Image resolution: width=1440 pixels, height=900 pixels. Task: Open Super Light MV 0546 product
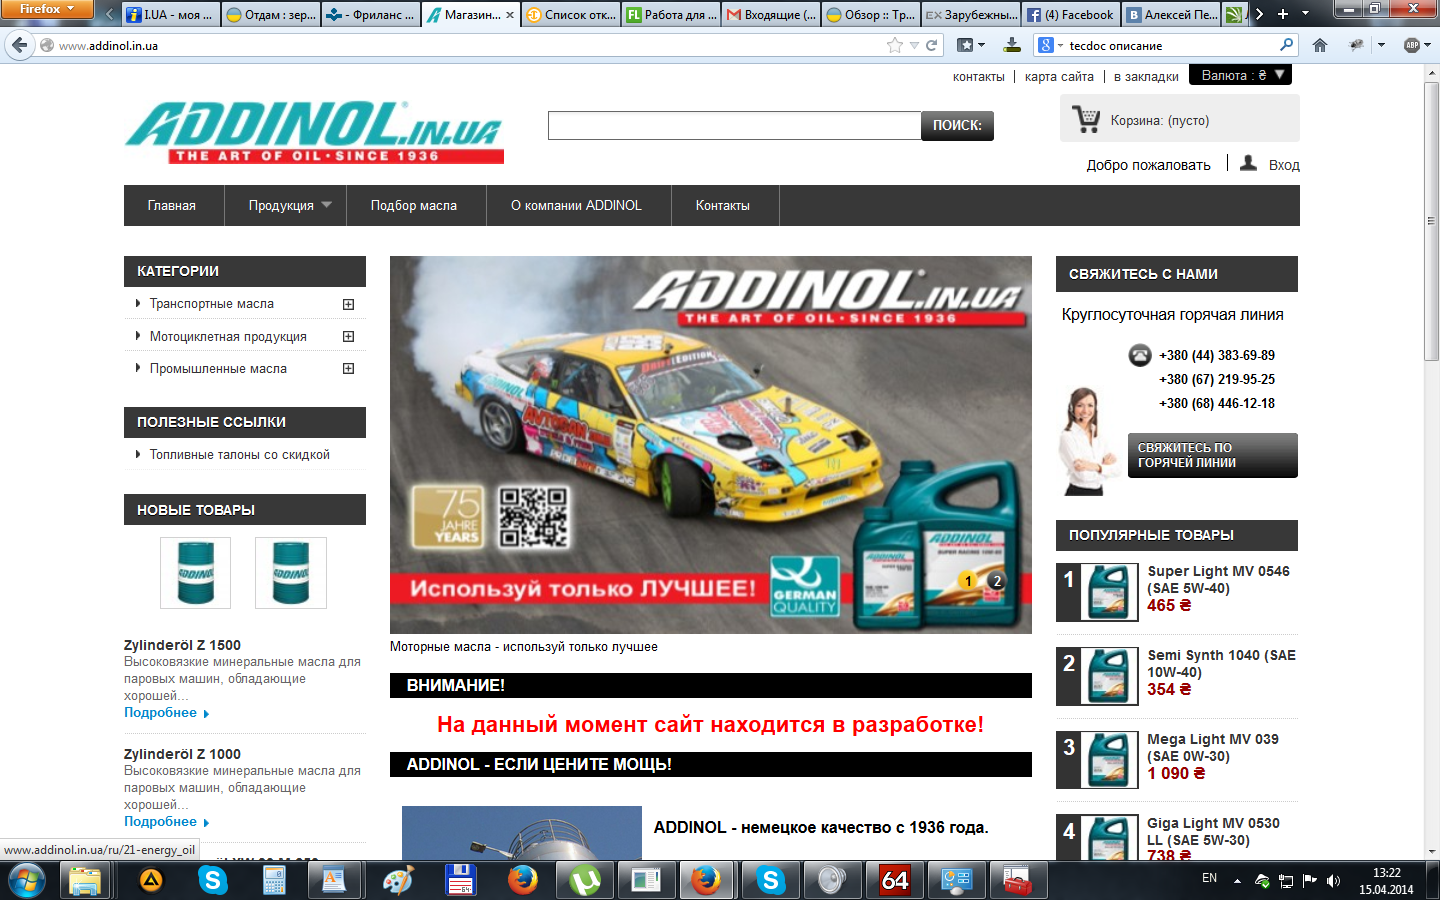point(1218,579)
